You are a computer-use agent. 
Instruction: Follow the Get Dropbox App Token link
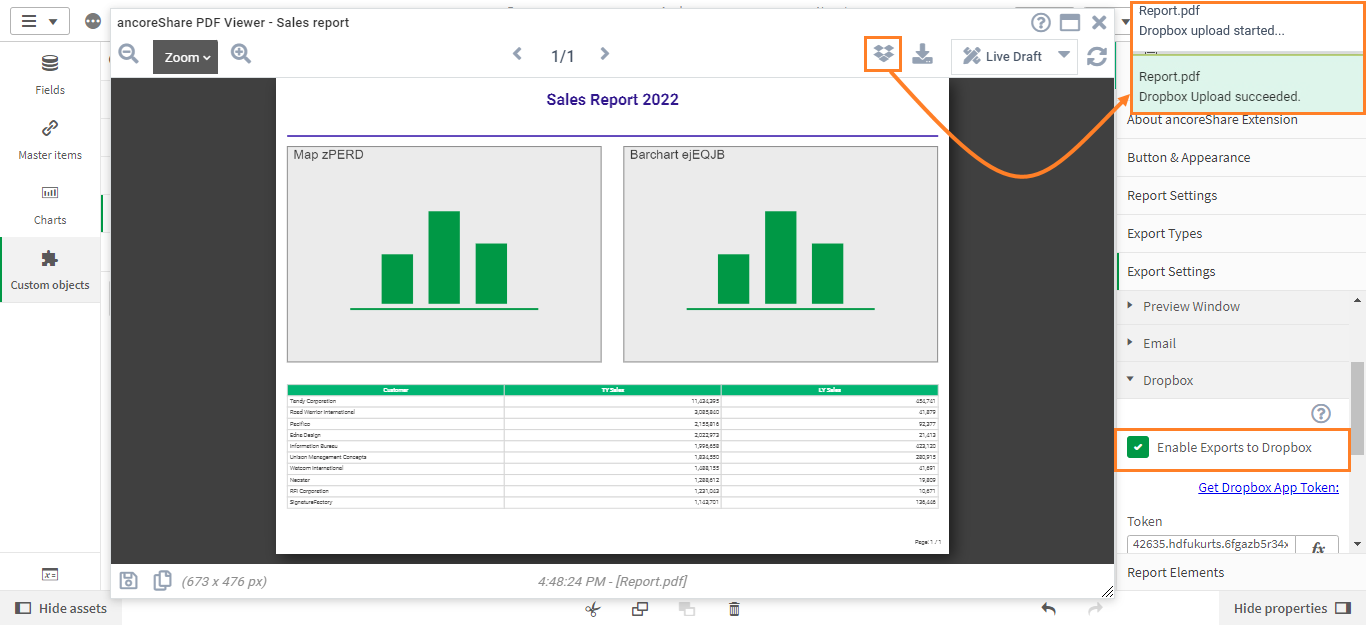click(x=1268, y=487)
